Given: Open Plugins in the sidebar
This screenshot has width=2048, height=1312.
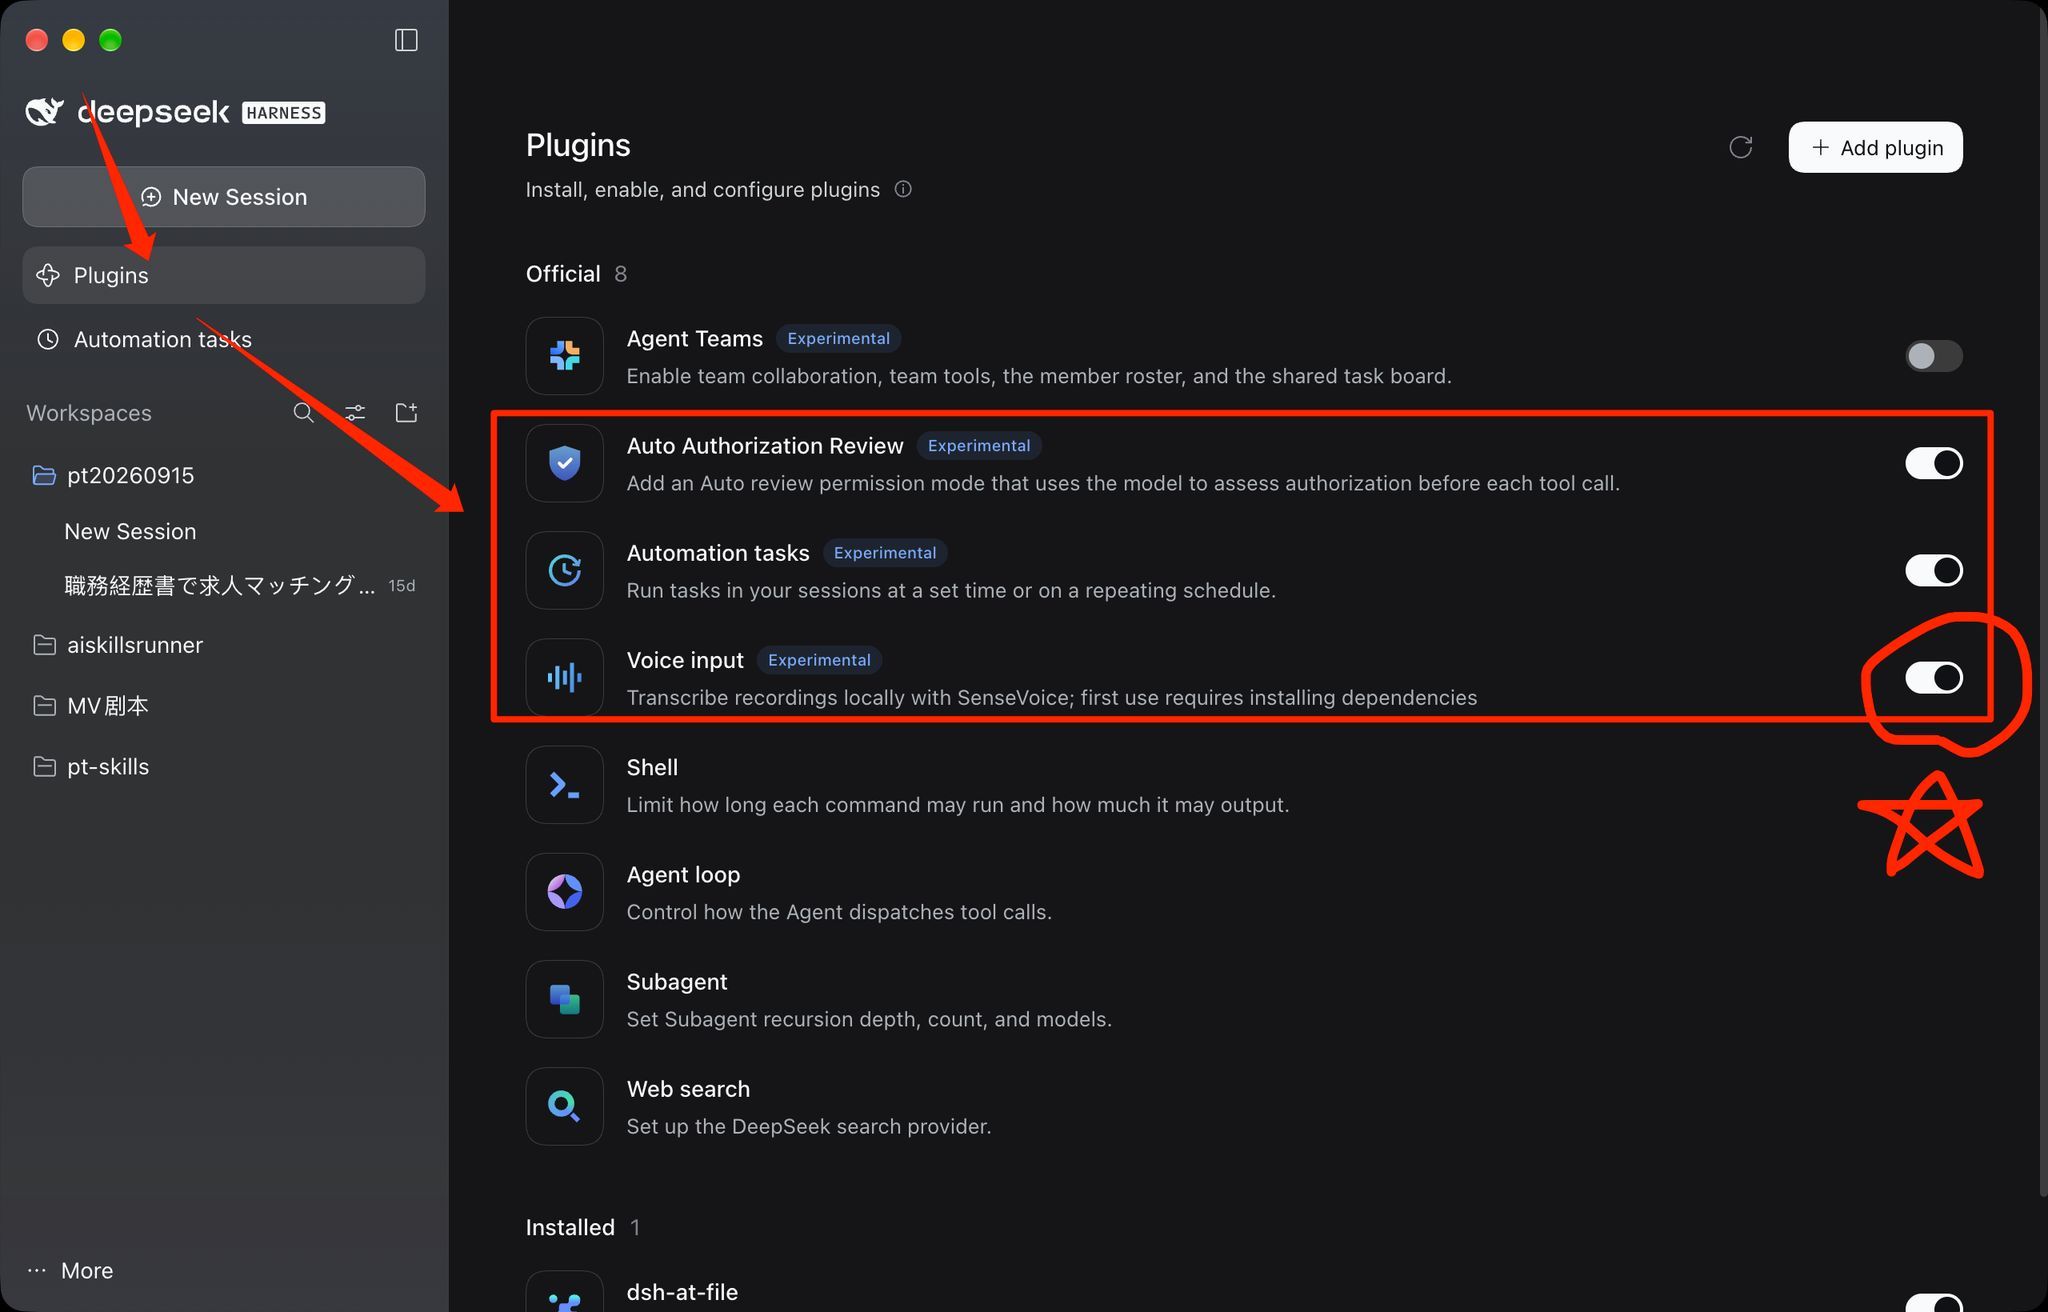Looking at the screenshot, I should [x=224, y=275].
